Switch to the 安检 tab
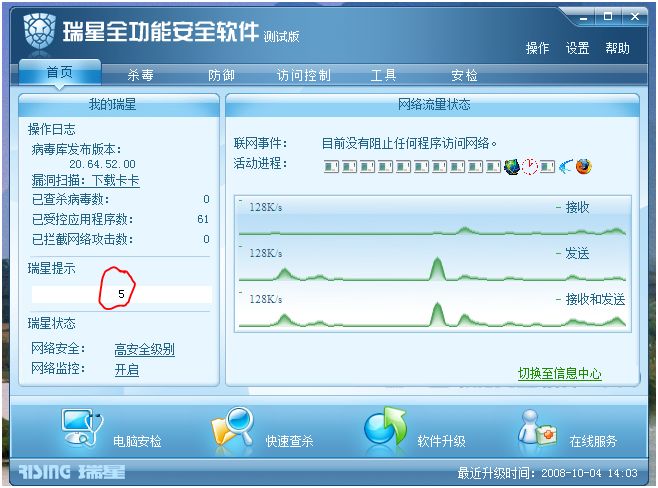The height and width of the screenshot is (488, 658). pyautogui.click(x=464, y=75)
